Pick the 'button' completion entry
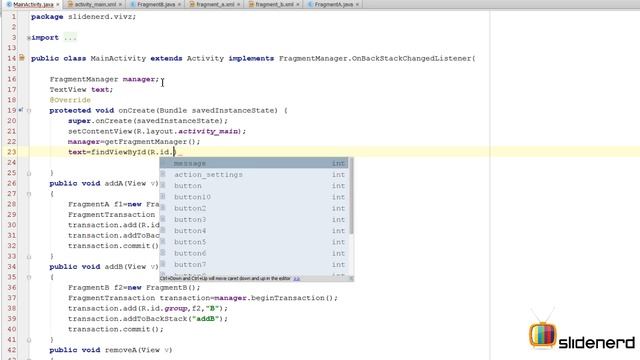This screenshot has width=640, height=360. click(254, 186)
